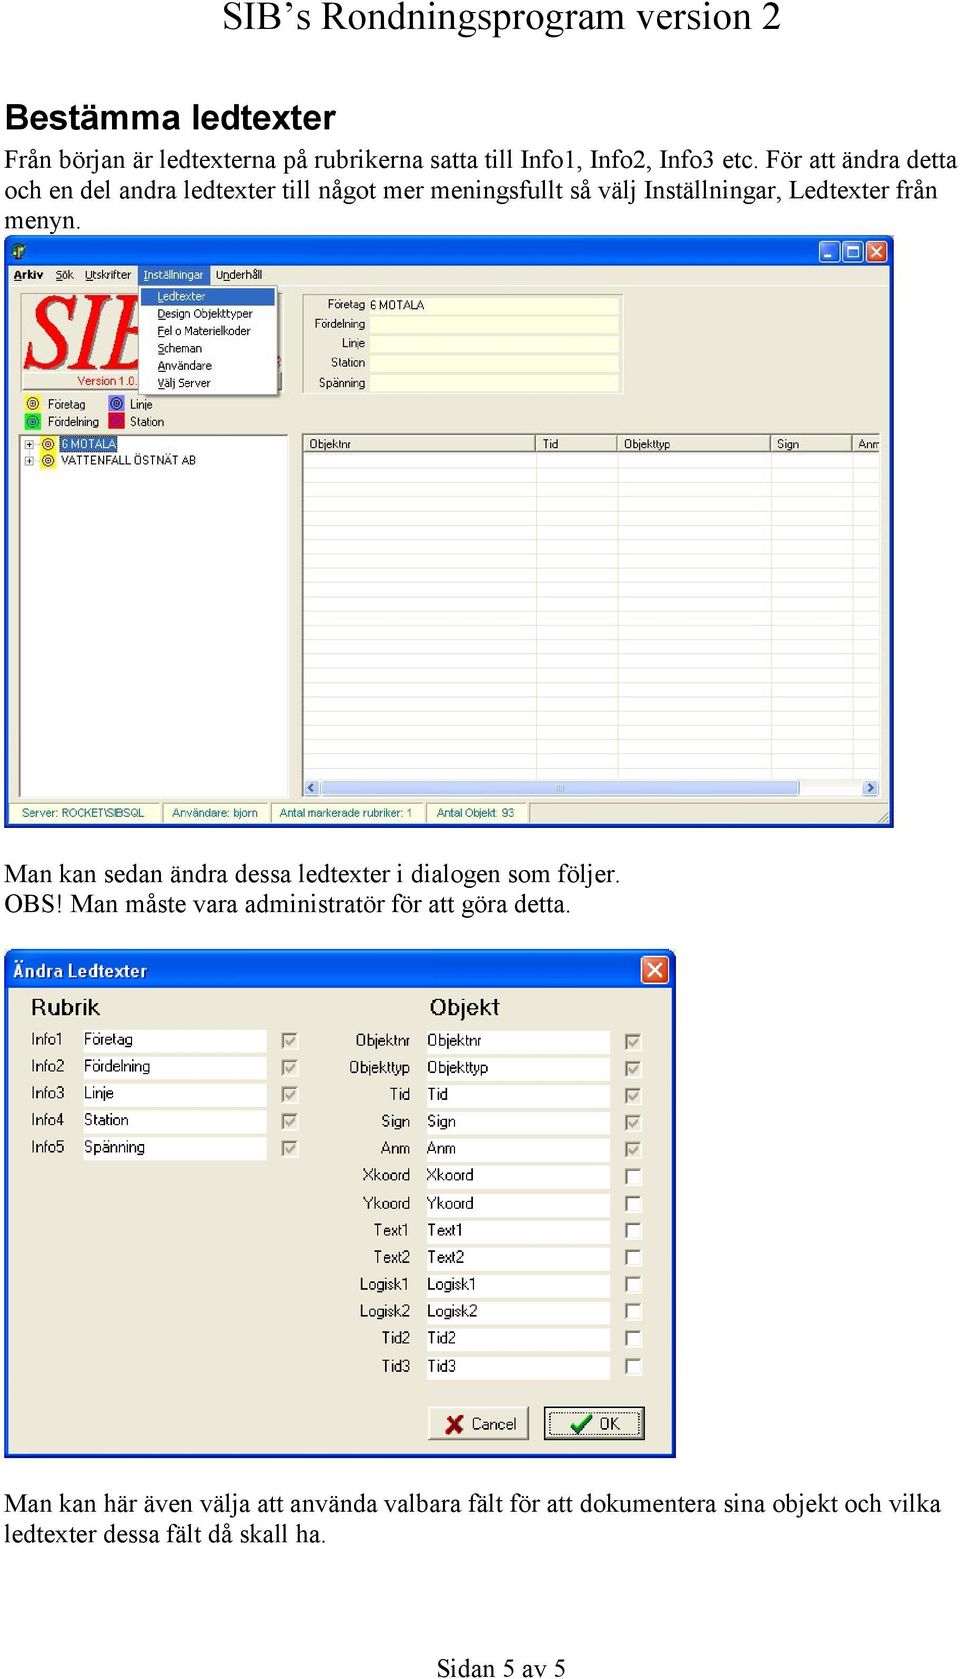Enable the Logisk1 checkbox
Viewport: 960px width, 1679px height.
(633, 1285)
